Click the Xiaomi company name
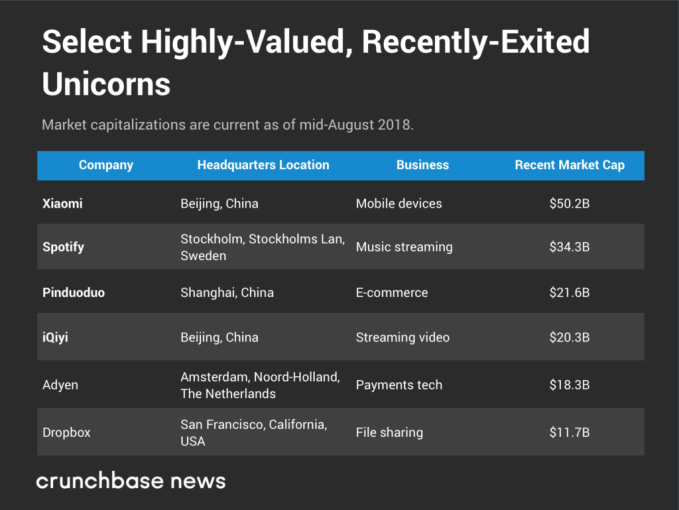This screenshot has width=679, height=510. [62, 203]
